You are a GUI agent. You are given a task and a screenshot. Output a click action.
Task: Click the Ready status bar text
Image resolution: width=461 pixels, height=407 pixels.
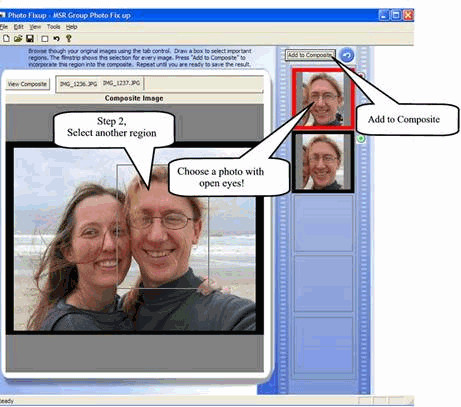coord(7,401)
